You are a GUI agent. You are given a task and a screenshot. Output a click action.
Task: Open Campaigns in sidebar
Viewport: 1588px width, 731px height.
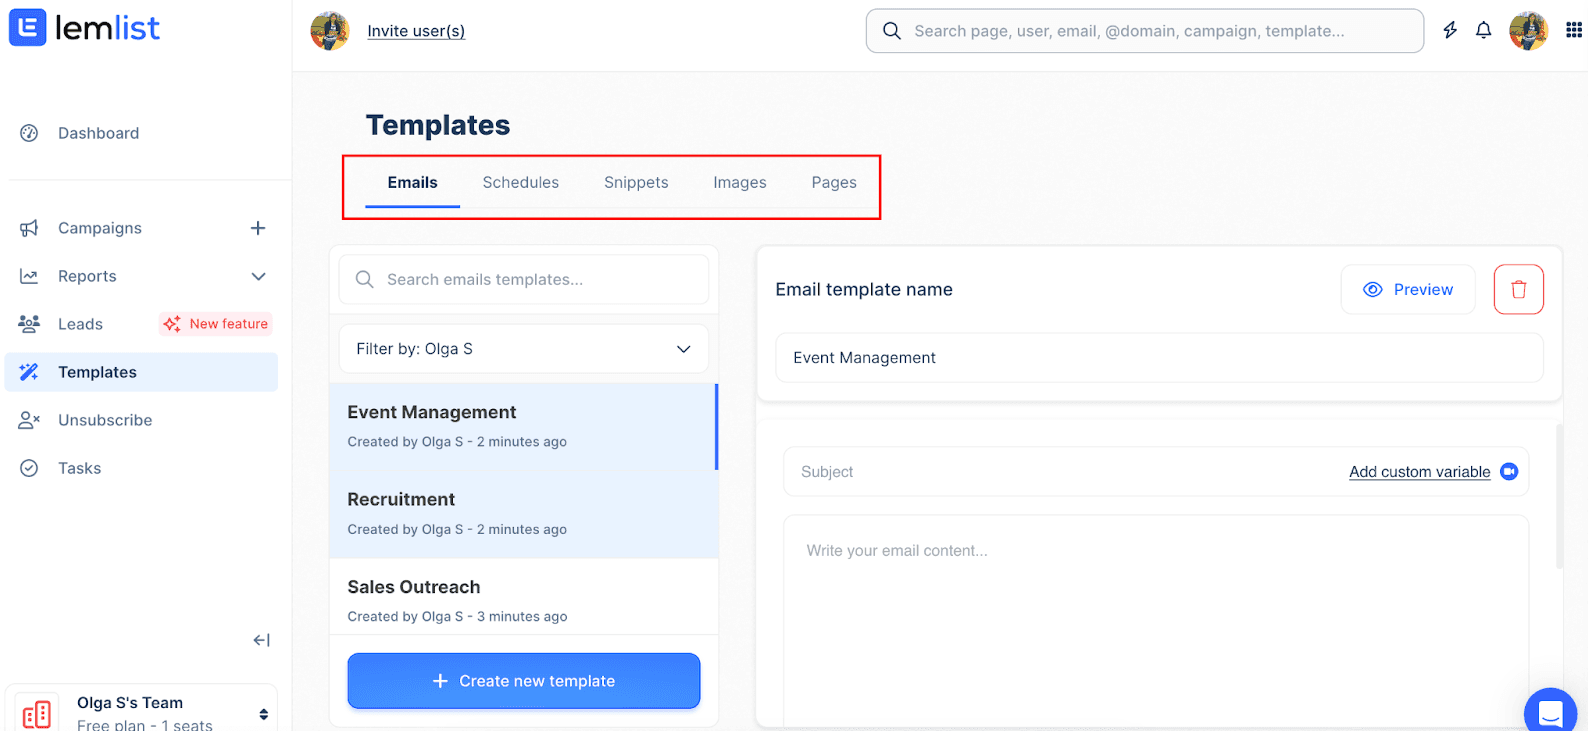100,228
